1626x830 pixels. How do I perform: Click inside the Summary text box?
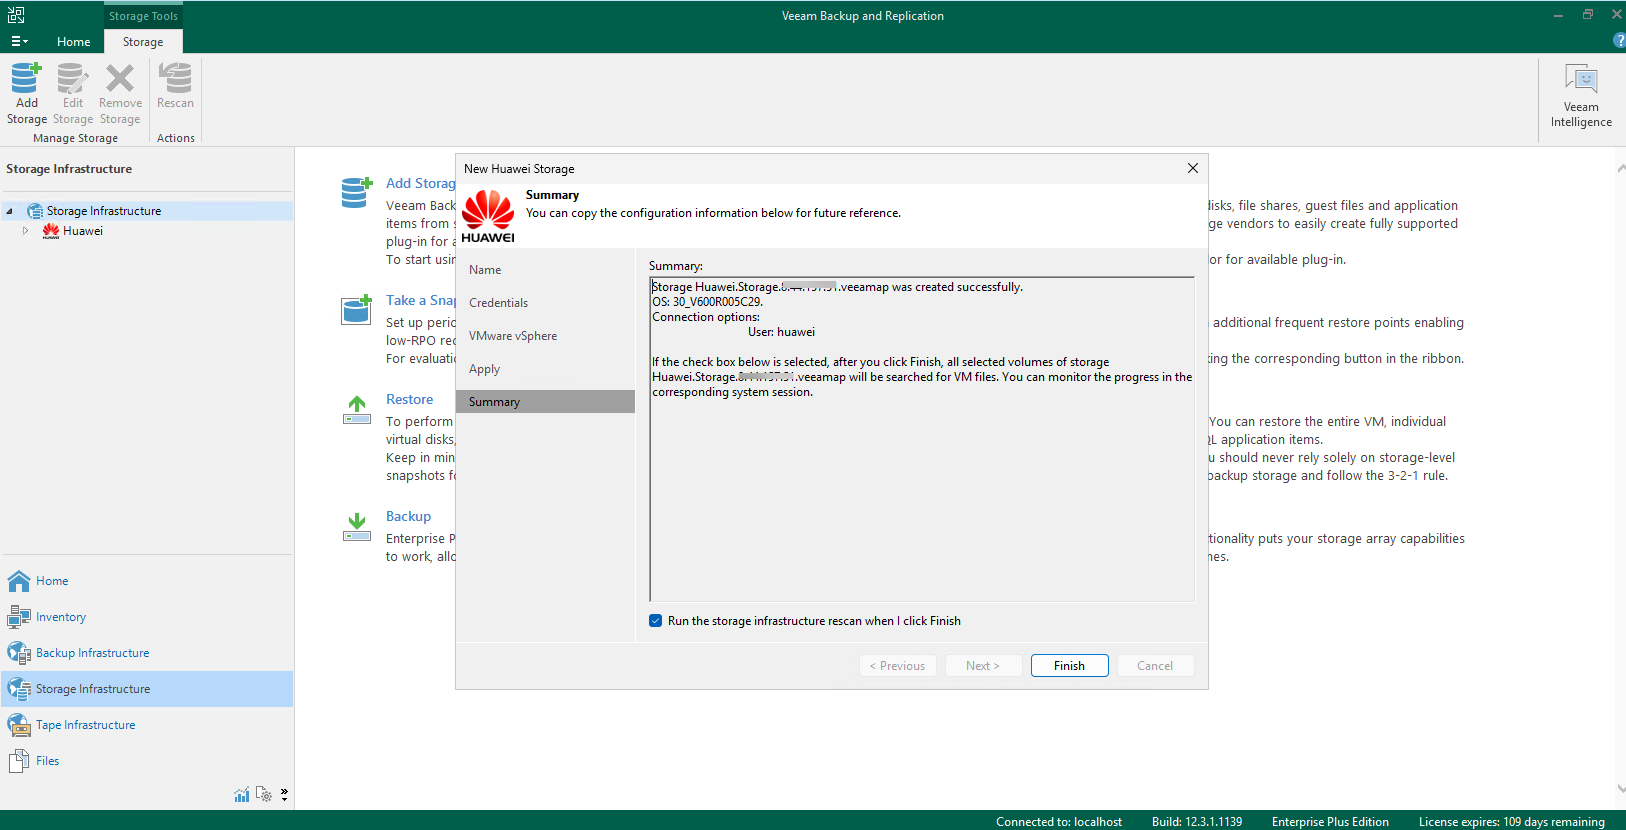922,439
